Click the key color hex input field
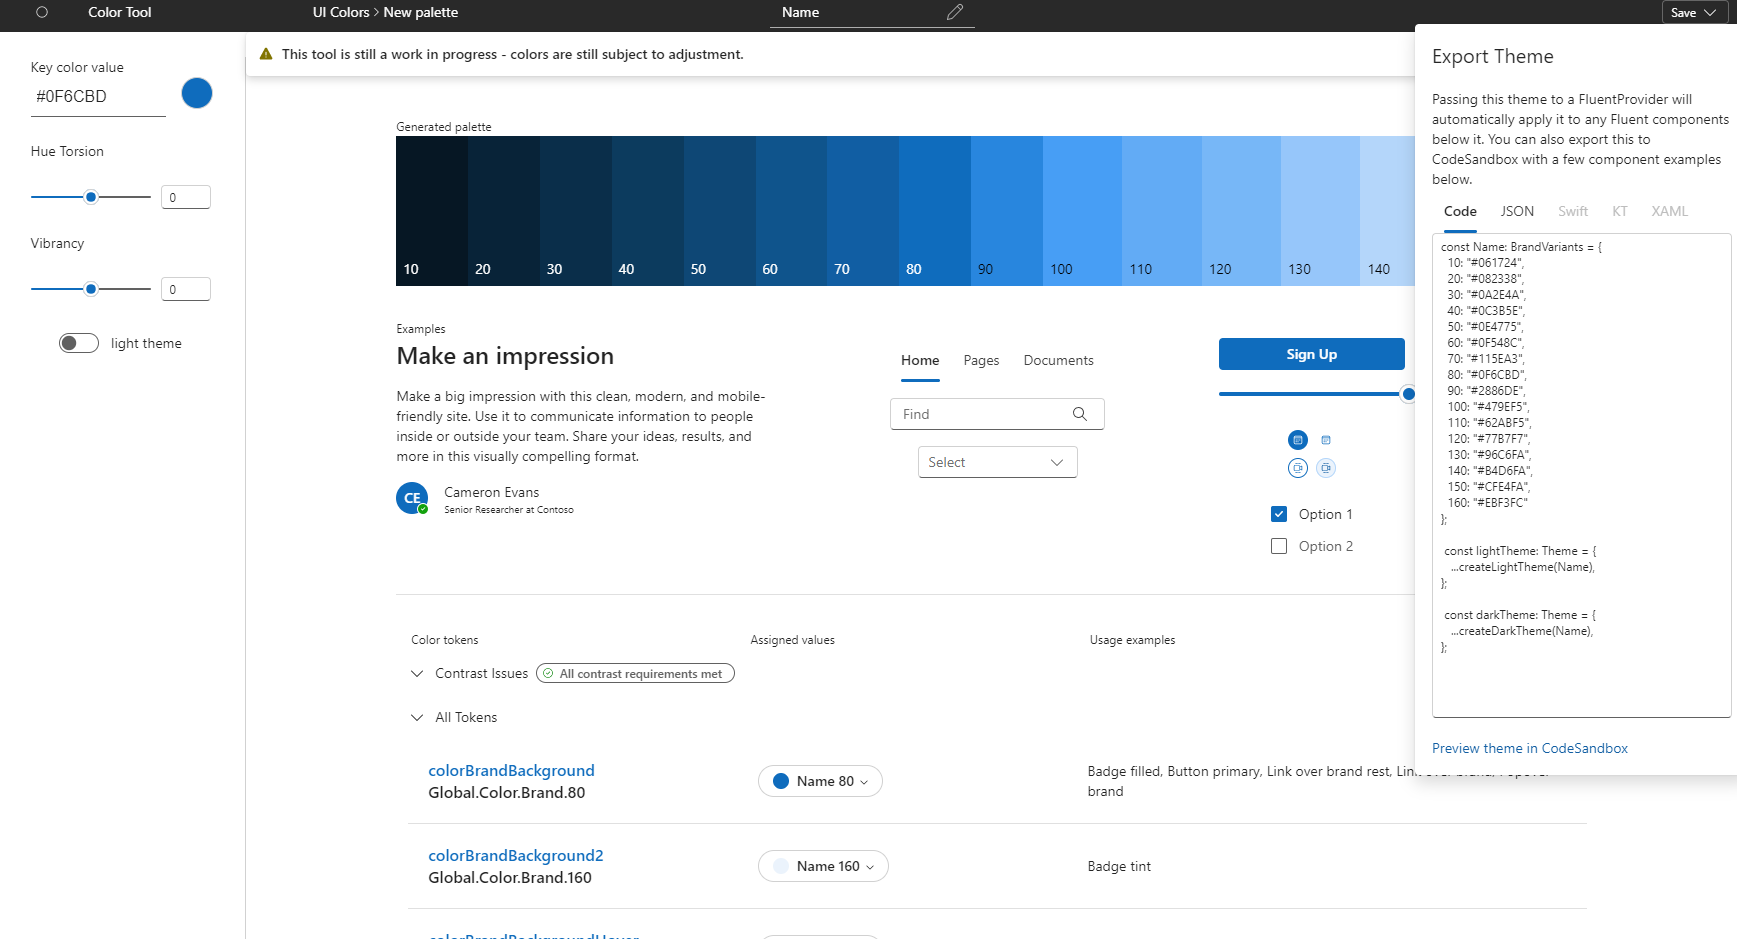The image size is (1737, 939). coord(98,97)
